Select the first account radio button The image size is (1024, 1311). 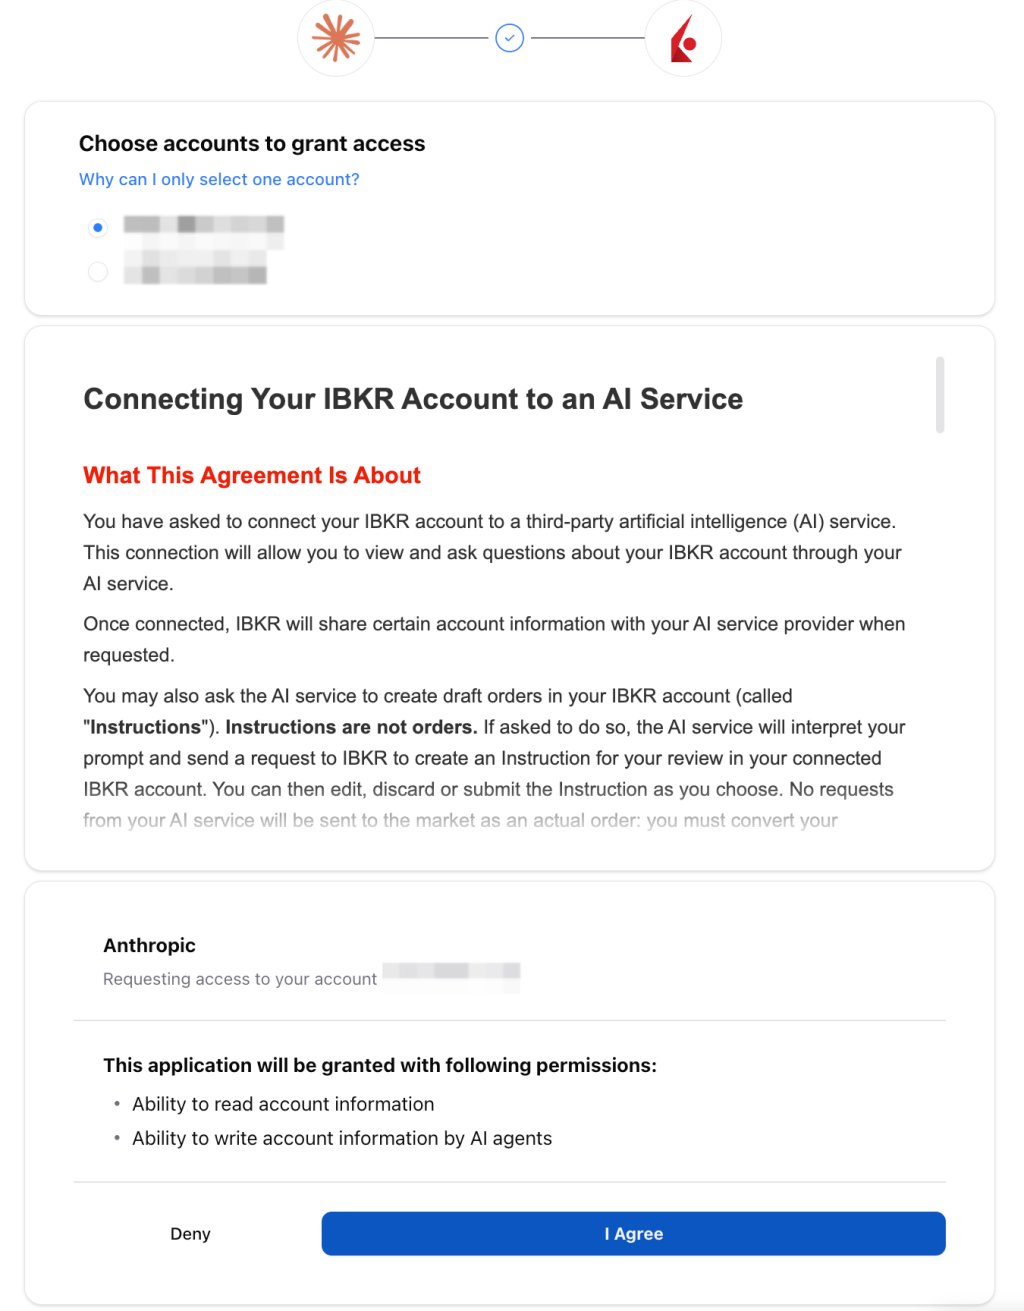coord(97,228)
